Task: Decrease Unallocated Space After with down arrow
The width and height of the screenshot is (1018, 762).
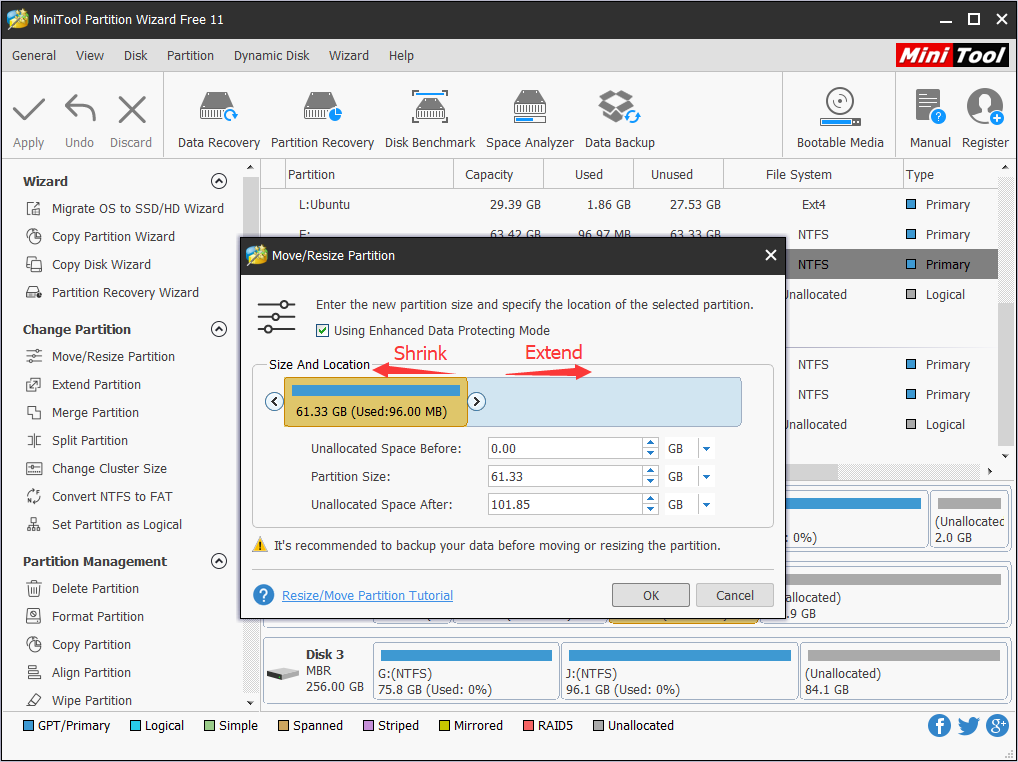Action: click(651, 510)
